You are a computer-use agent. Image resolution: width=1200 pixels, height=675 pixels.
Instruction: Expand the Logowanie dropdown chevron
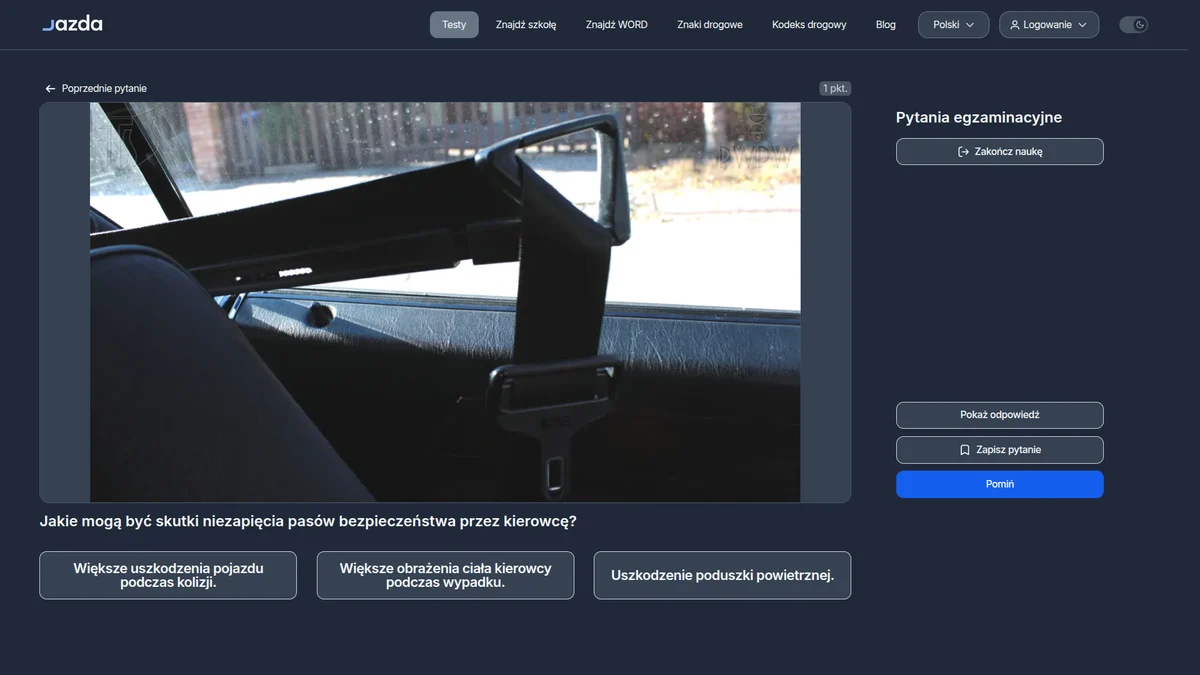tap(1082, 25)
